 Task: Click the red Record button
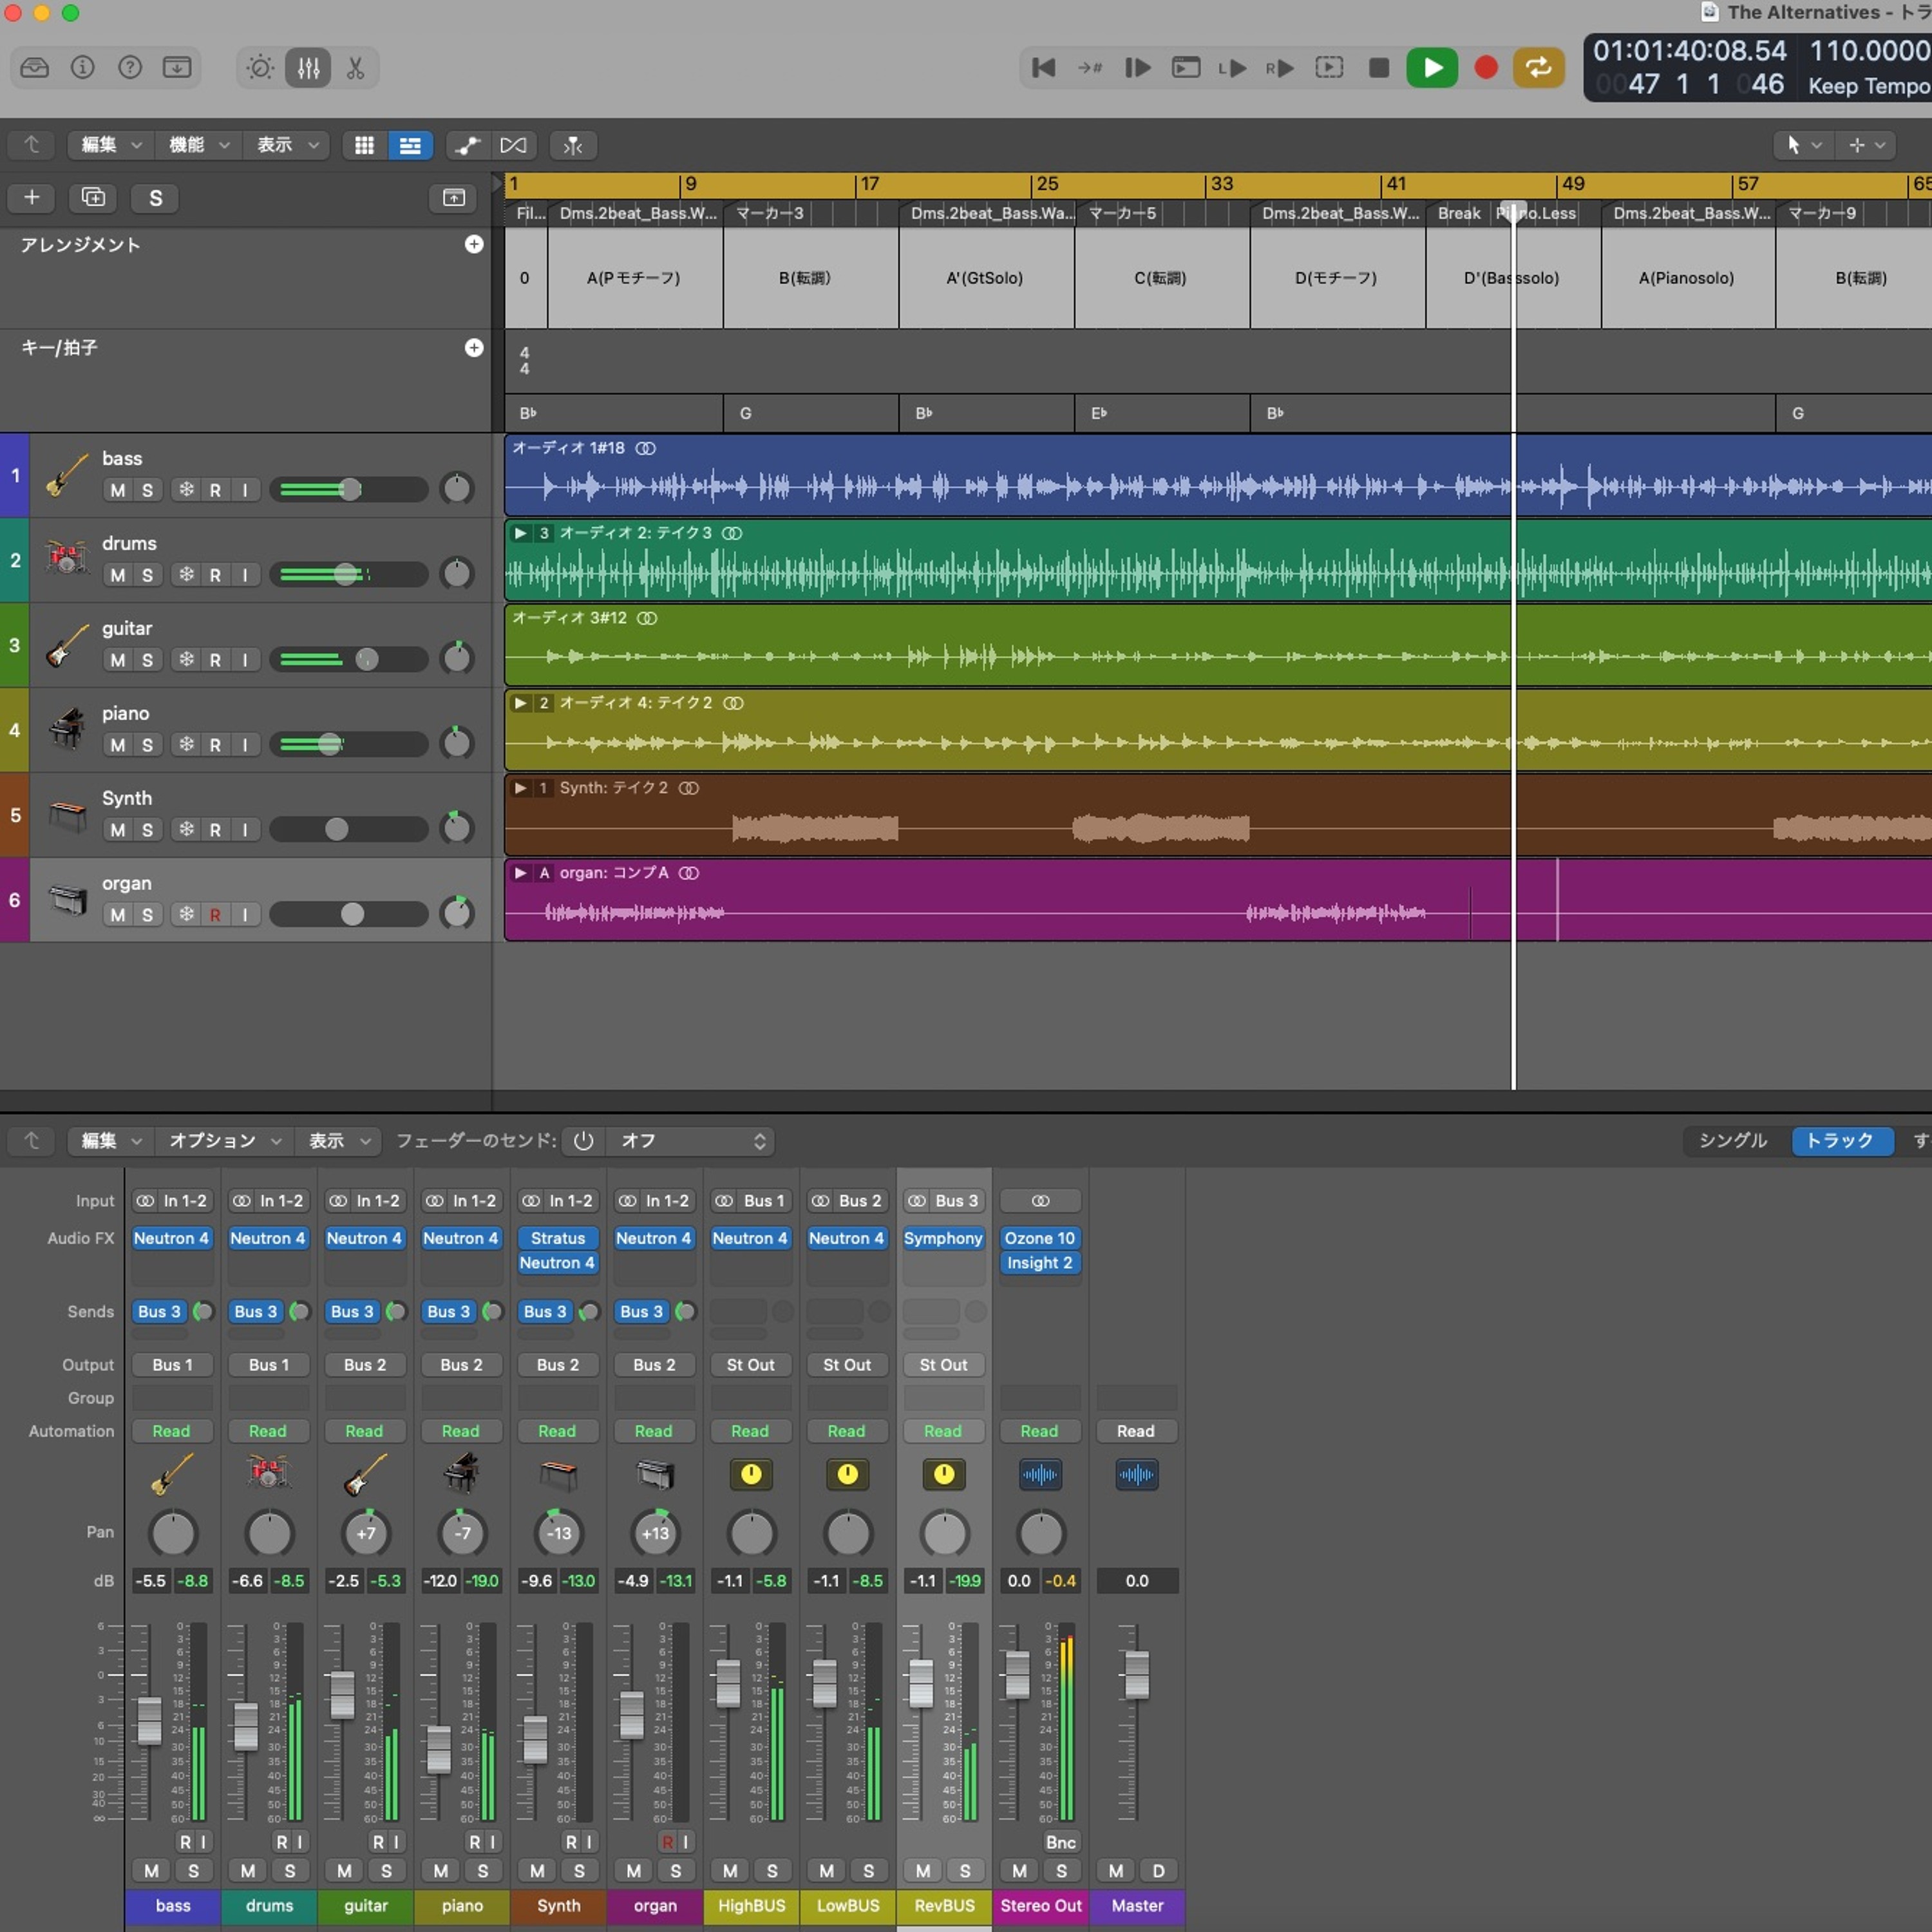coord(1486,68)
